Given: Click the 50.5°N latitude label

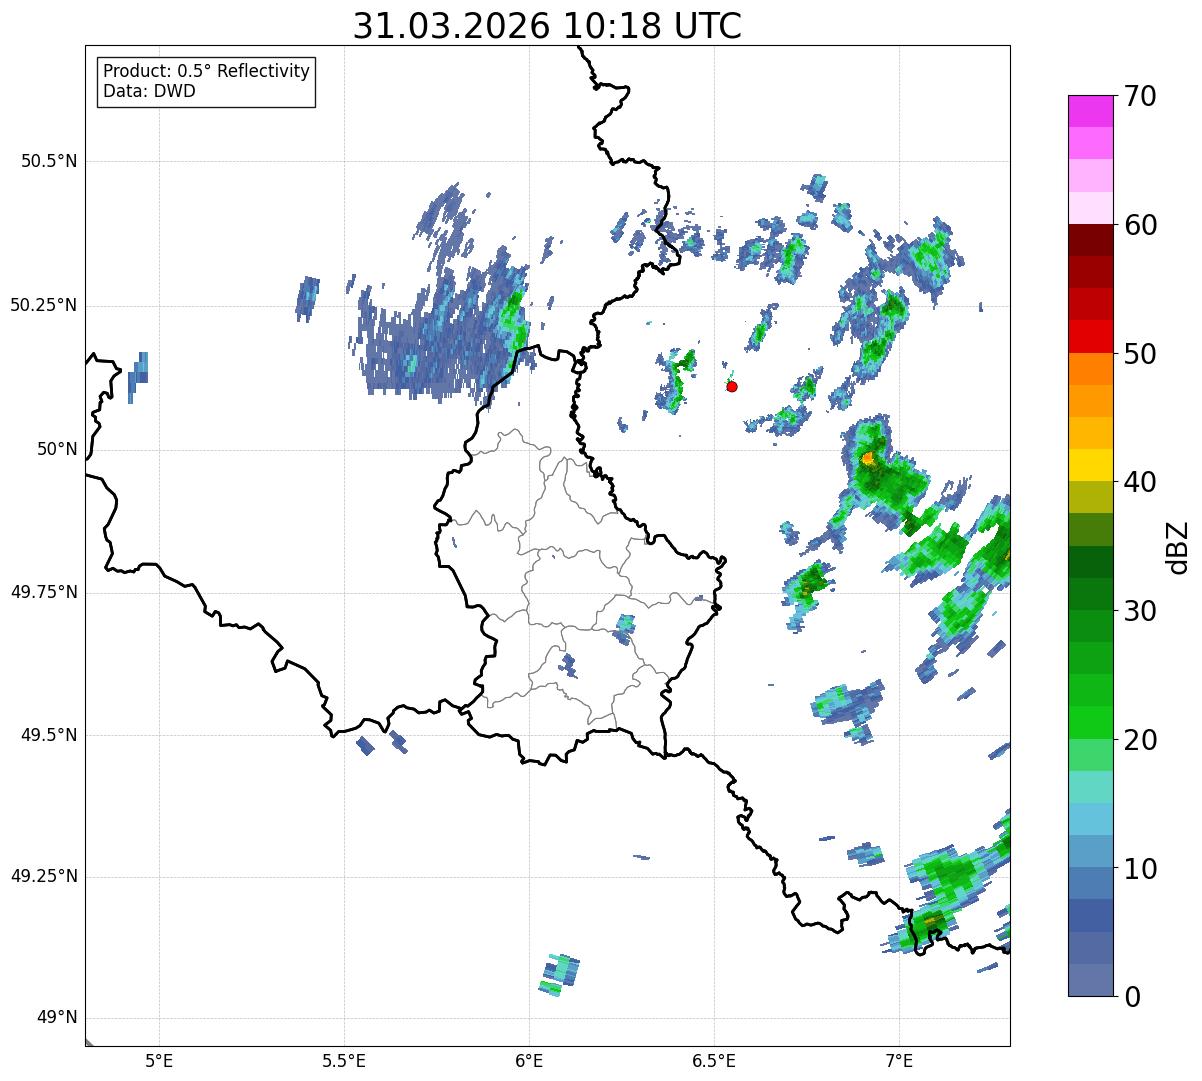Looking at the screenshot, I should [x=49, y=161].
